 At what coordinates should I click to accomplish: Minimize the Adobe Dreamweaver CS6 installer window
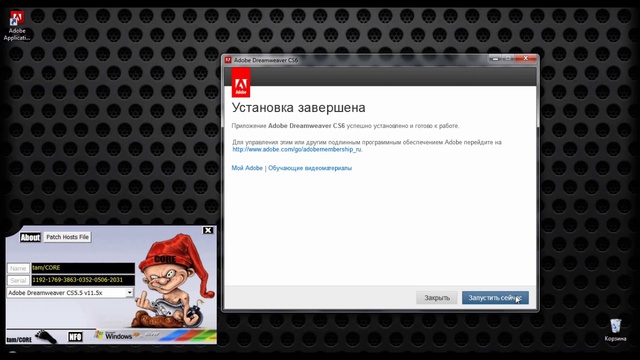coord(495,59)
